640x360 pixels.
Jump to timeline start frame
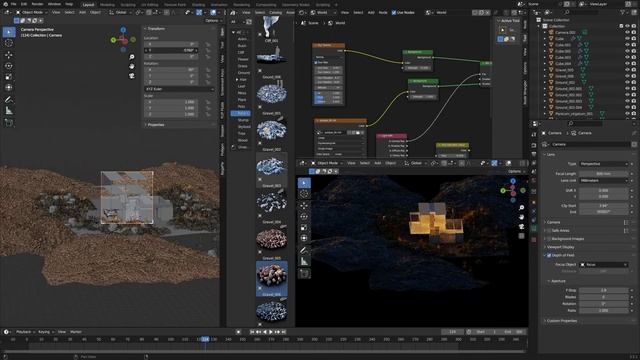coord(252,332)
